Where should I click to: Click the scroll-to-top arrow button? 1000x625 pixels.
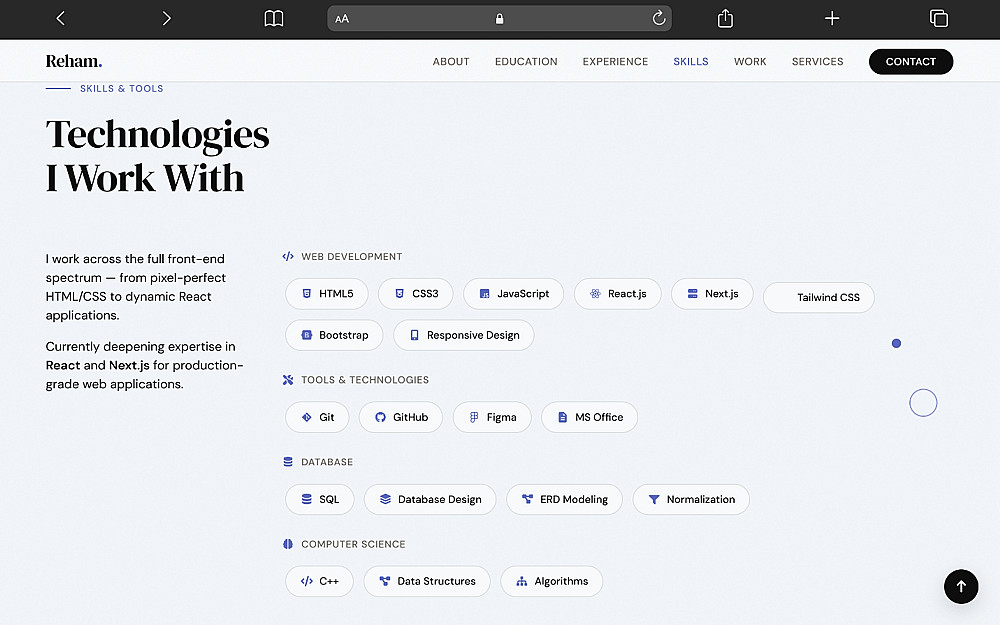[x=961, y=587]
